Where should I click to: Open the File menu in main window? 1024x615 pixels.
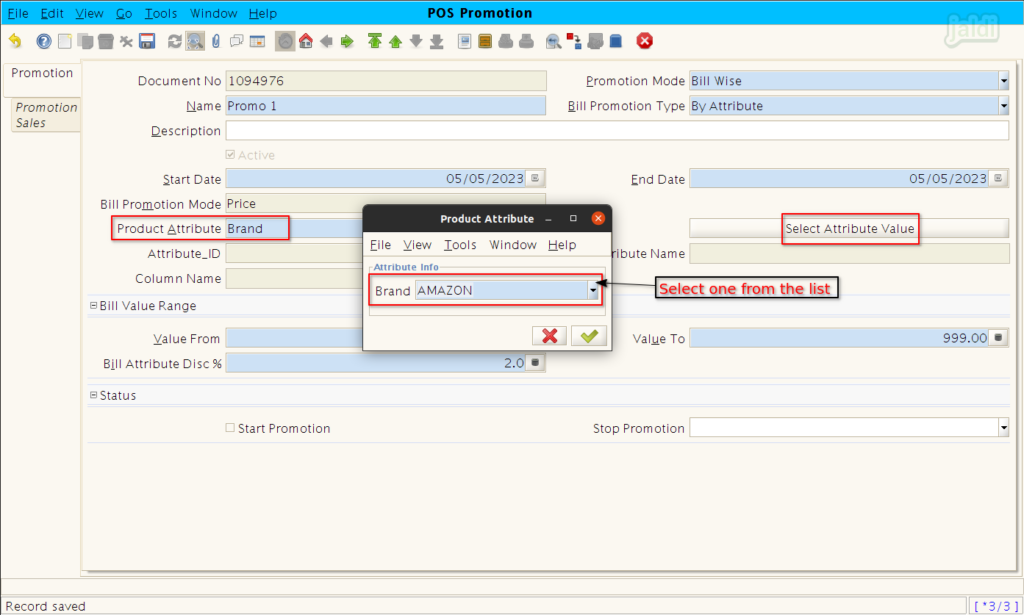pos(18,13)
